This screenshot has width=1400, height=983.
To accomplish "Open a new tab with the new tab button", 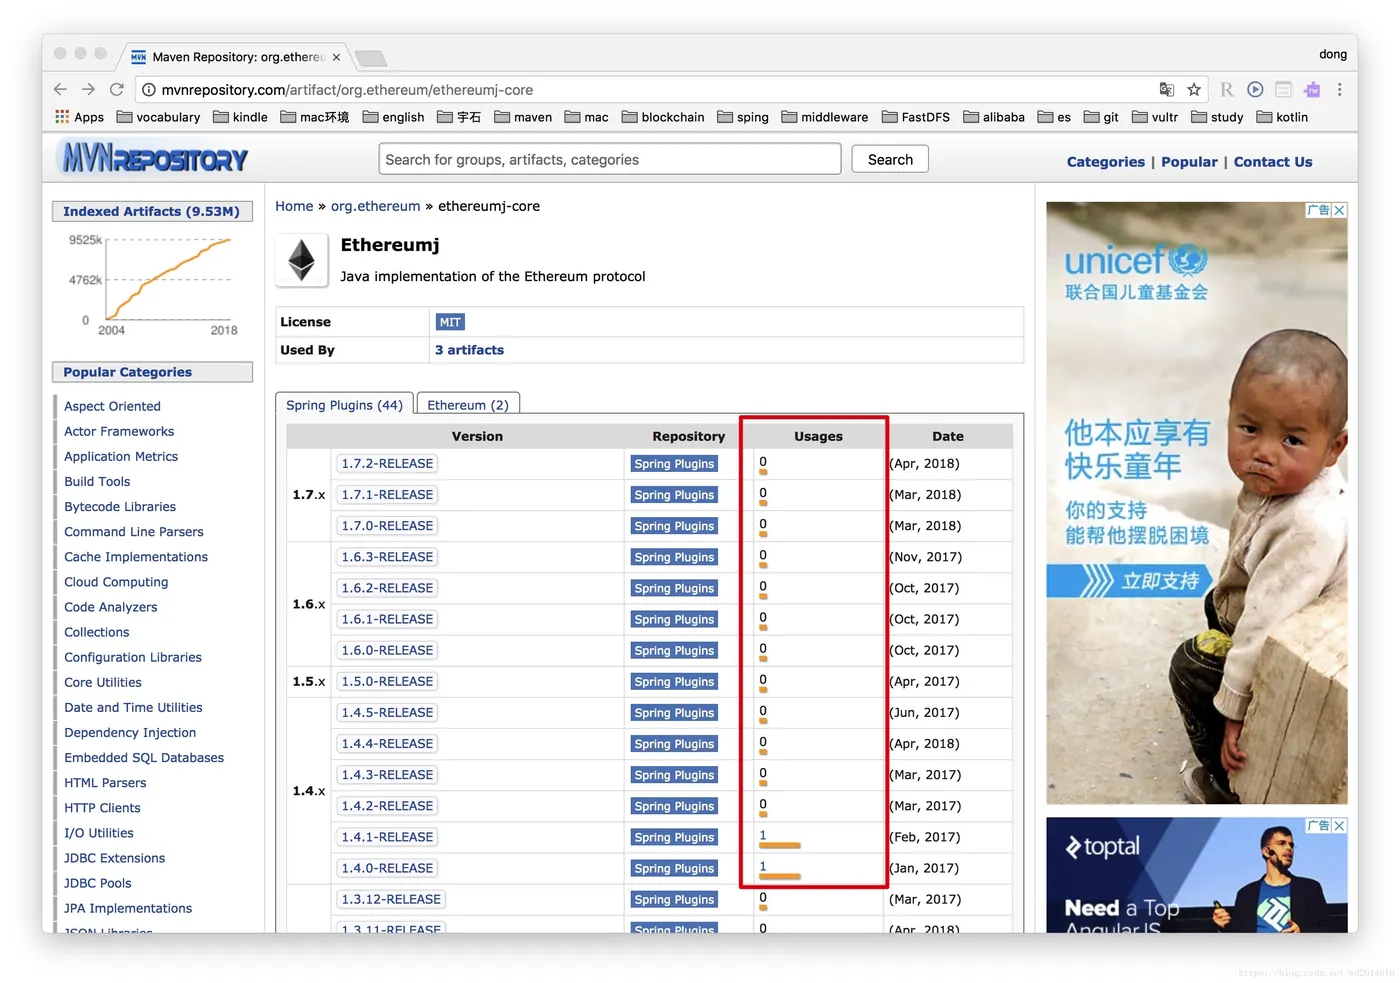I will point(370,58).
